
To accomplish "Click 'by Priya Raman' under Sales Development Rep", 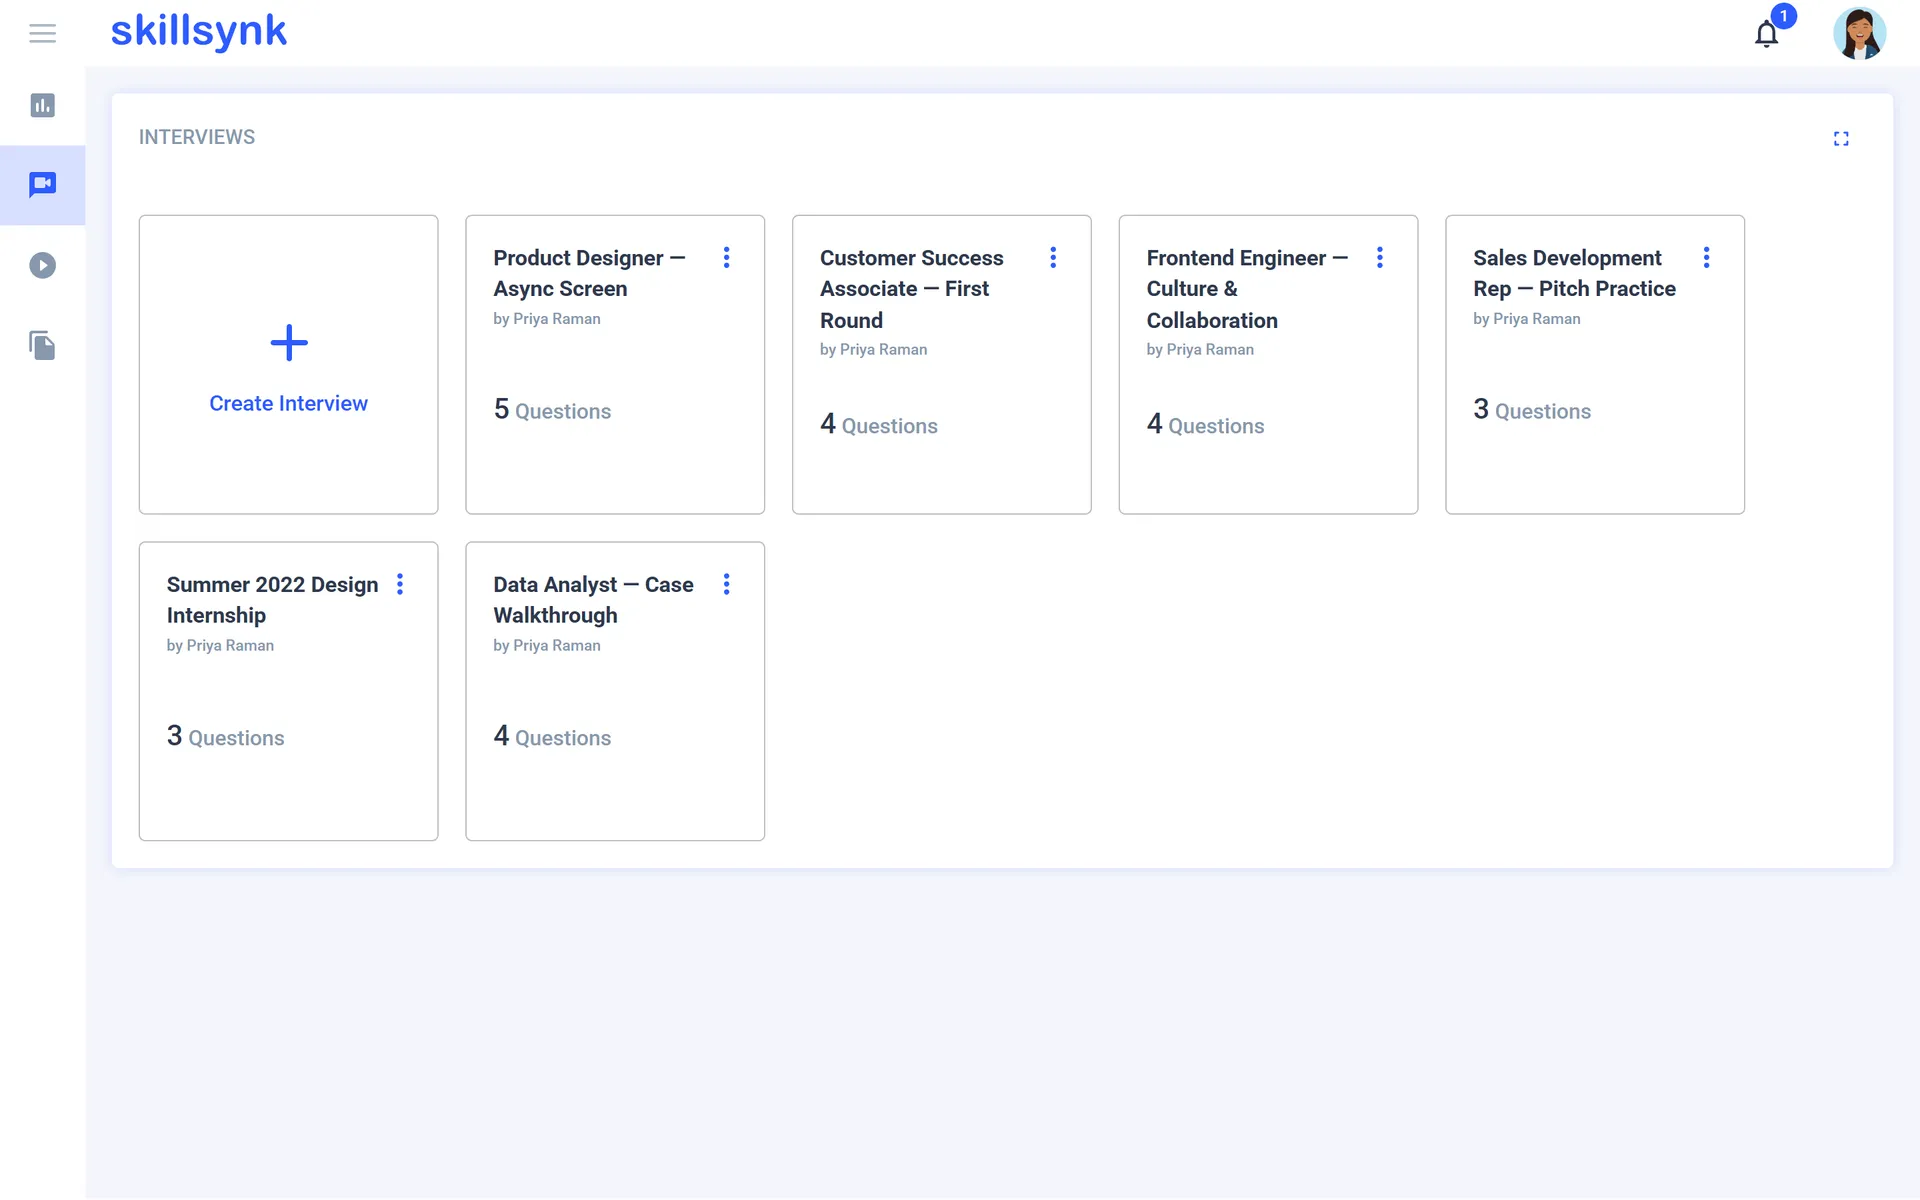I will (x=1526, y=319).
